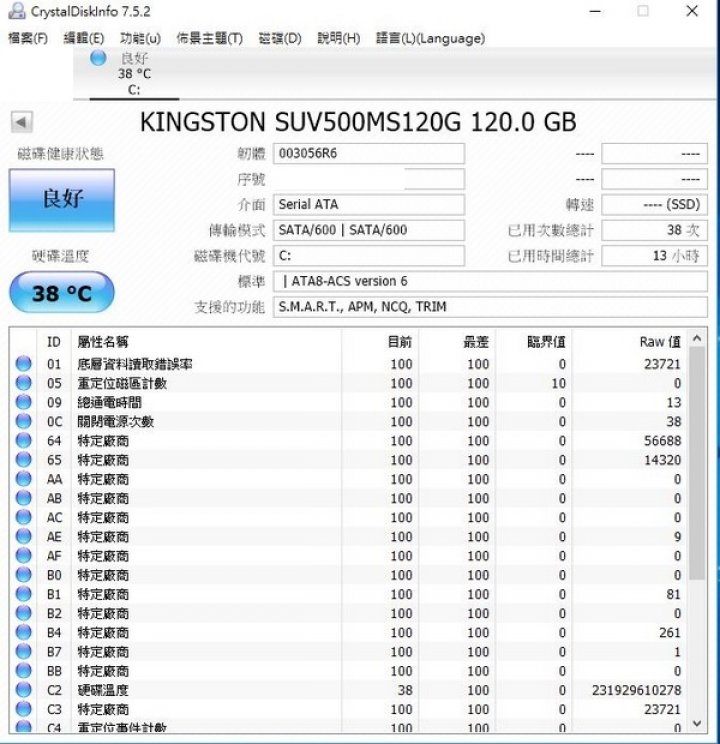Click the 38 °C temperature button
The width and height of the screenshot is (720, 744).
(62, 292)
